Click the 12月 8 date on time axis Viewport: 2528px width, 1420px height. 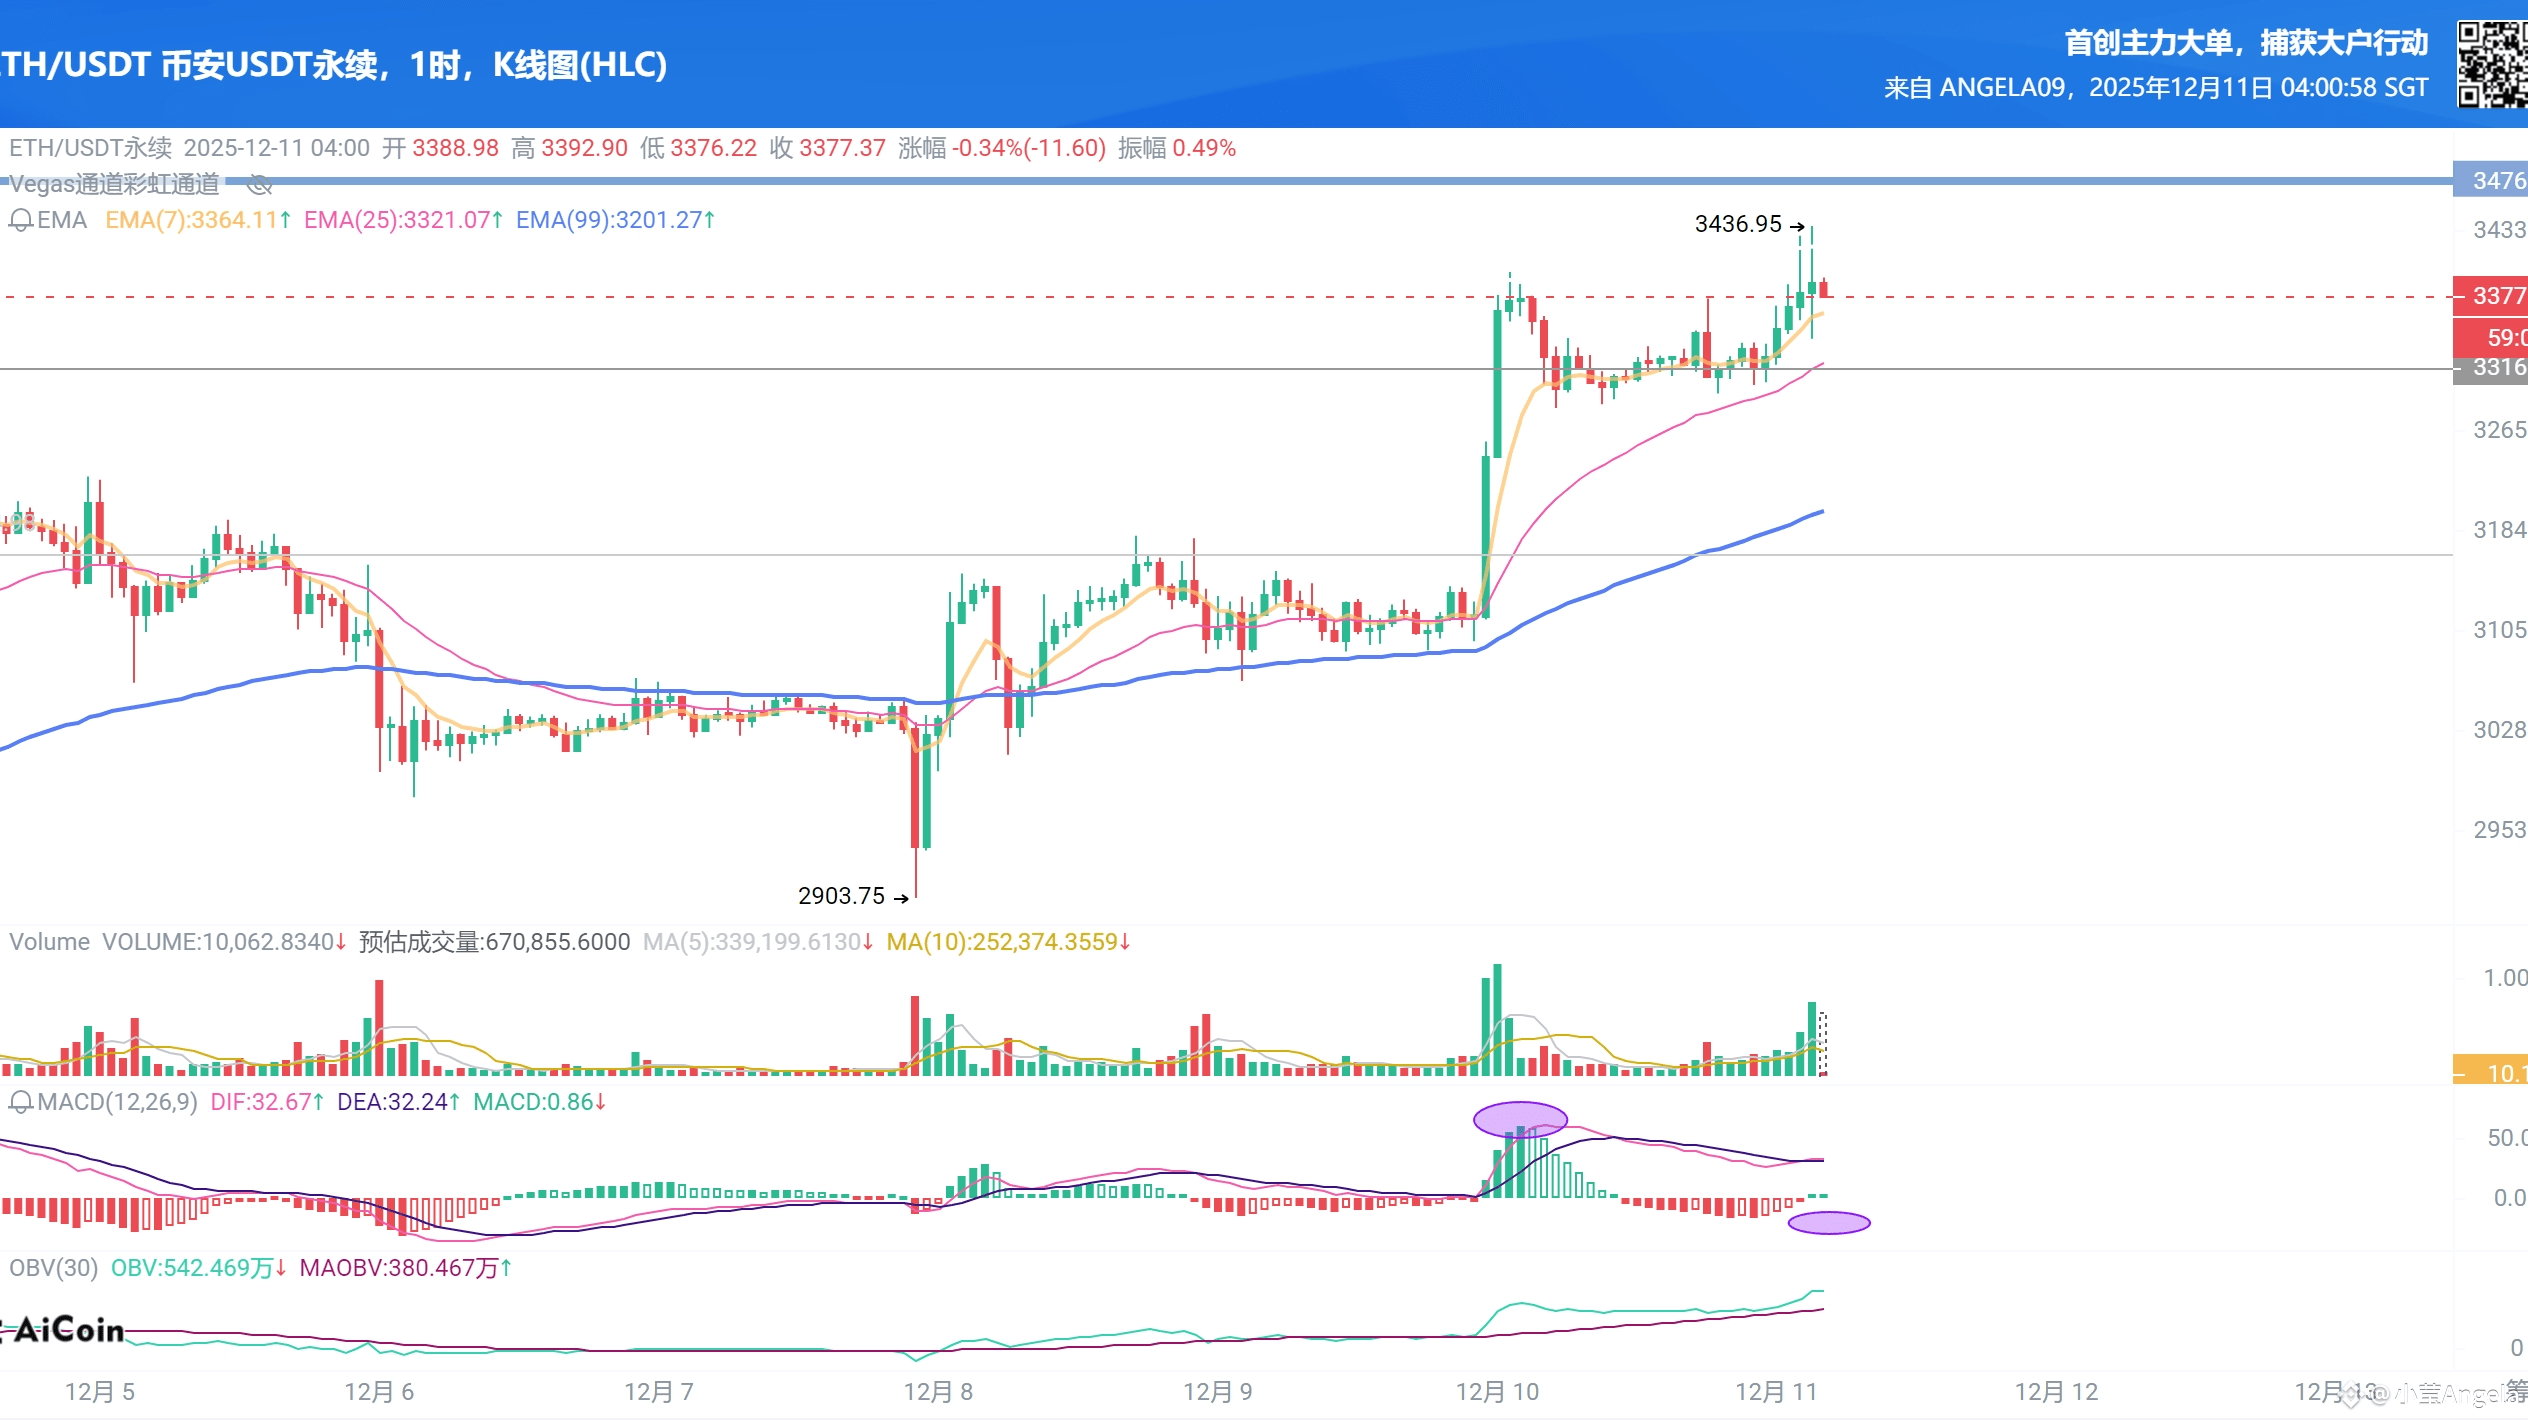(938, 1392)
